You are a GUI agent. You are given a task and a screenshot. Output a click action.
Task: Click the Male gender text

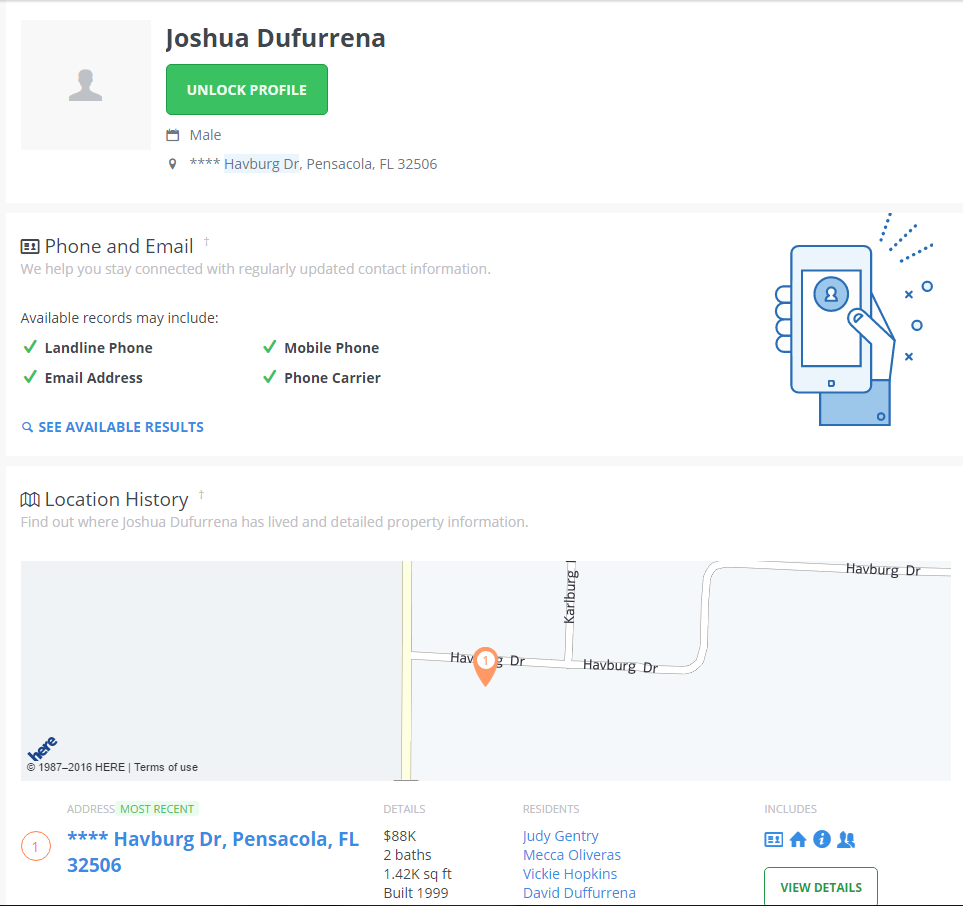[x=205, y=135]
